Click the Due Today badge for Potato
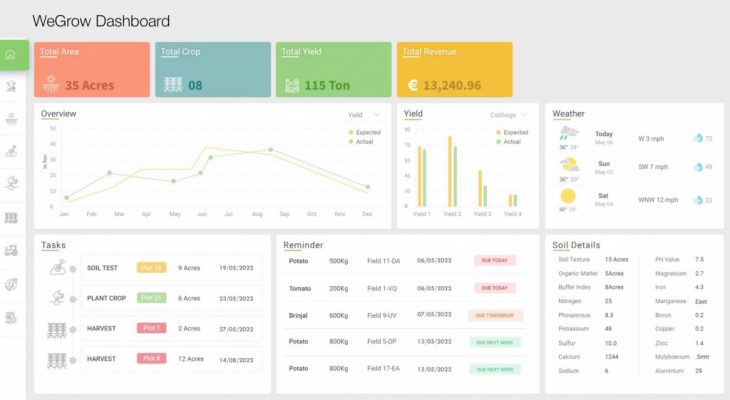Screen dimensions: 730x400 click(496, 260)
